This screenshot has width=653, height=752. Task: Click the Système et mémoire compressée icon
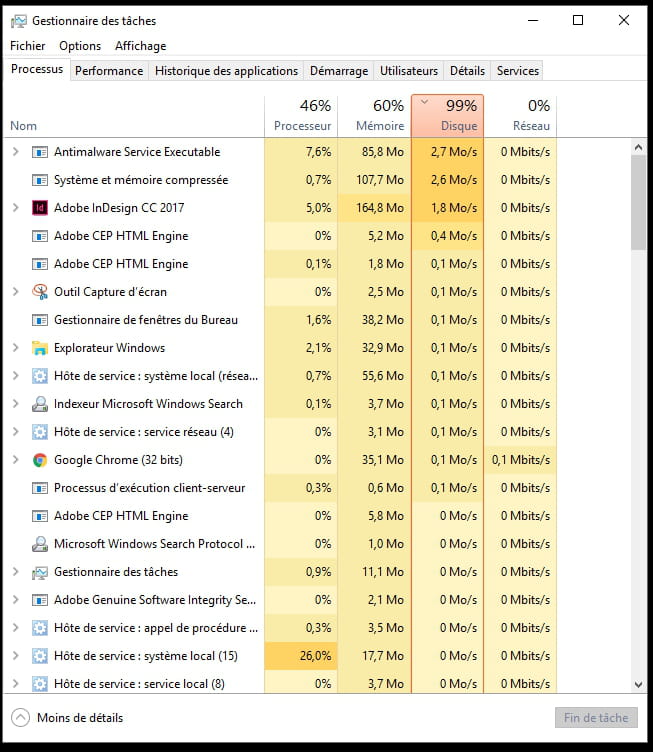point(40,180)
